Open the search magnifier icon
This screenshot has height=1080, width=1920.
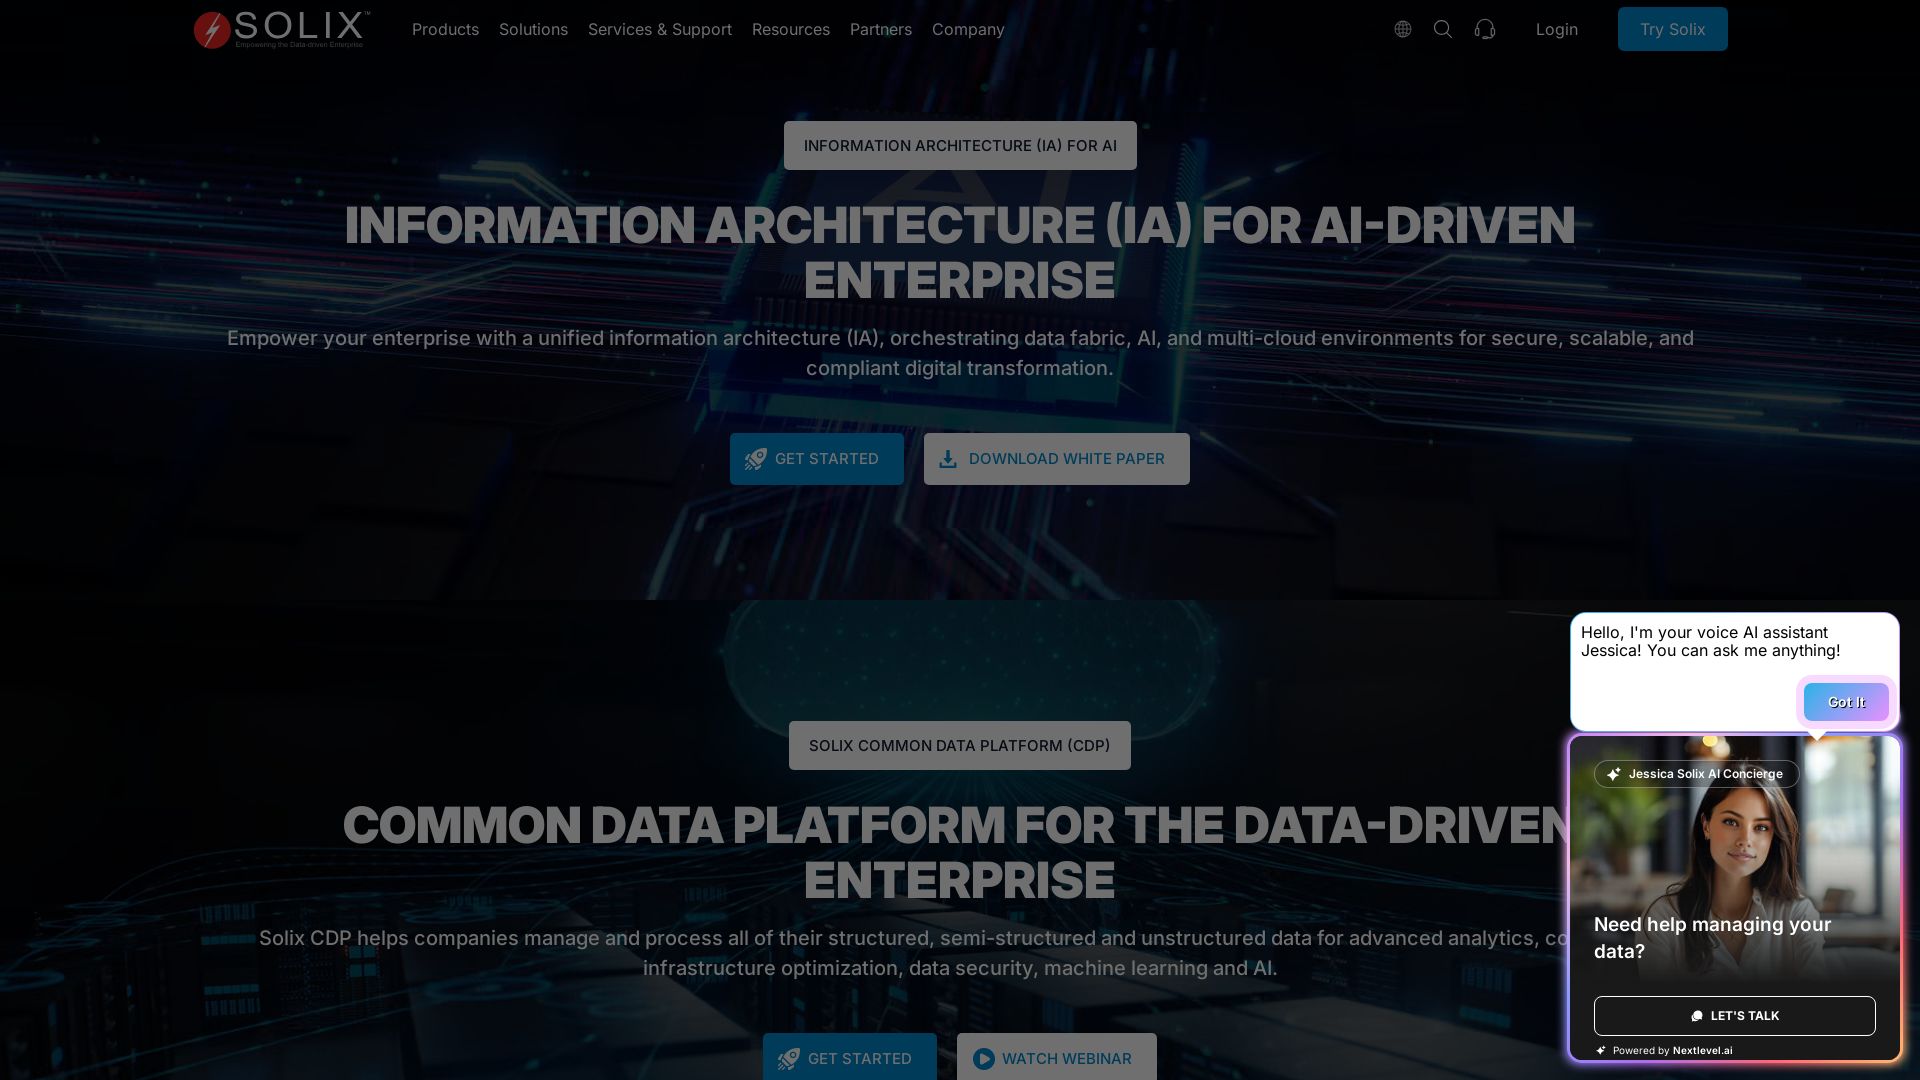pos(1443,29)
